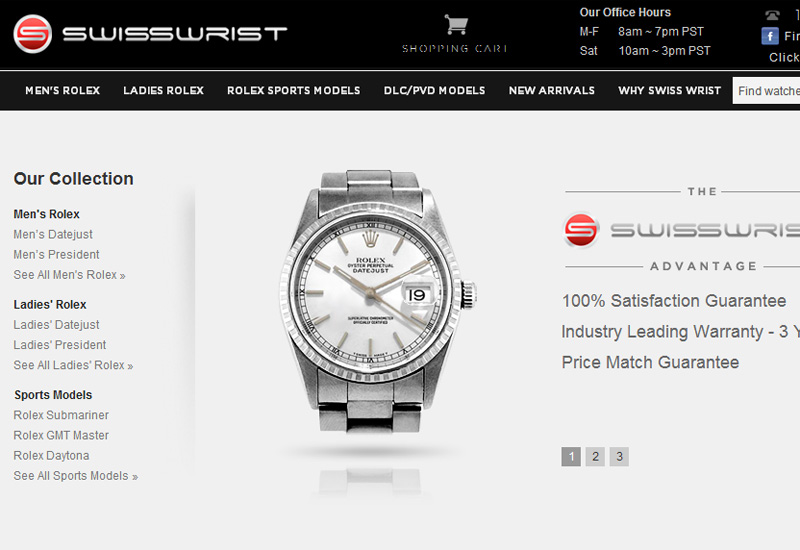Select slide 1 in the banner pager
The width and height of the screenshot is (800, 550).
tap(571, 457)
